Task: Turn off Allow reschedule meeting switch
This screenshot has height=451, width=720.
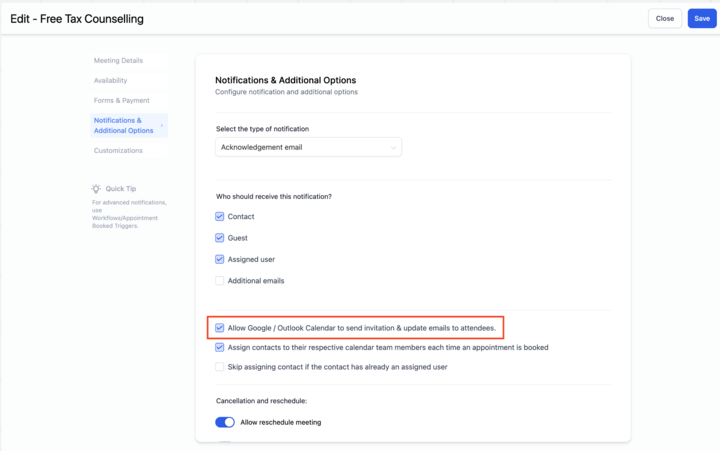Action: coord(225,422)
